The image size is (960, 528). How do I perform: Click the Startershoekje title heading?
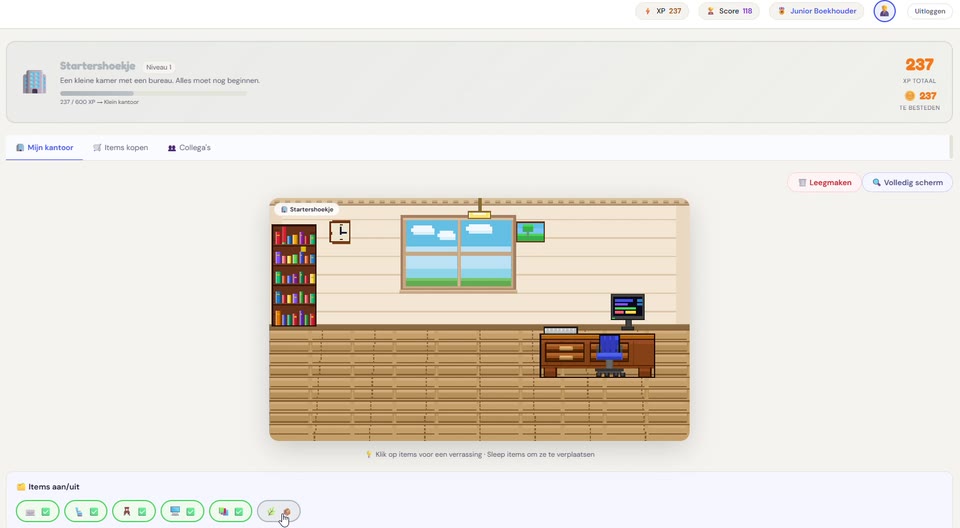click(x=97, y=66)
